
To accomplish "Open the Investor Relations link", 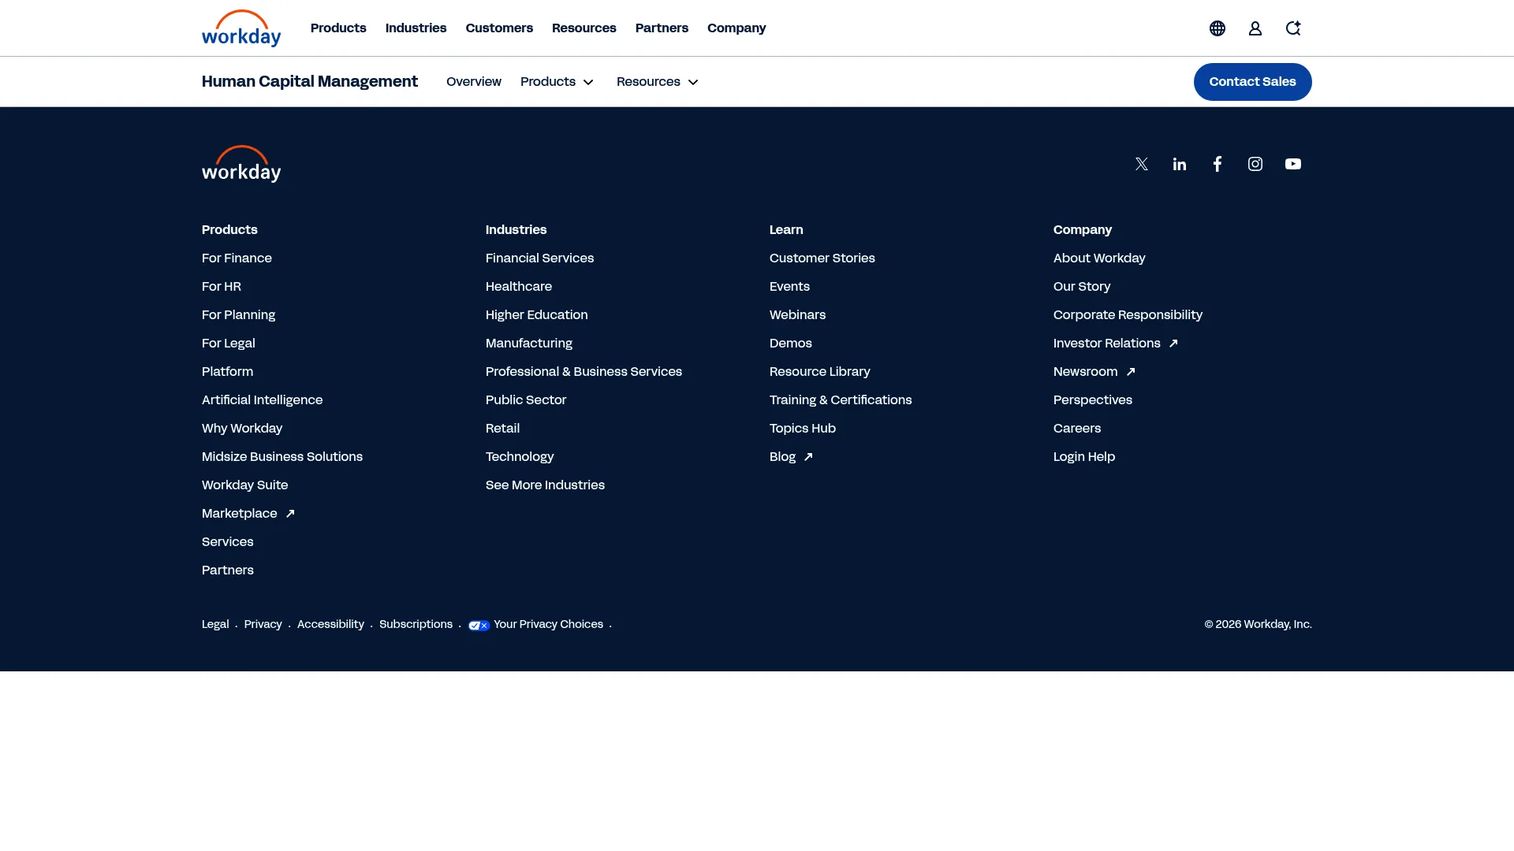I will [1115, 343].
